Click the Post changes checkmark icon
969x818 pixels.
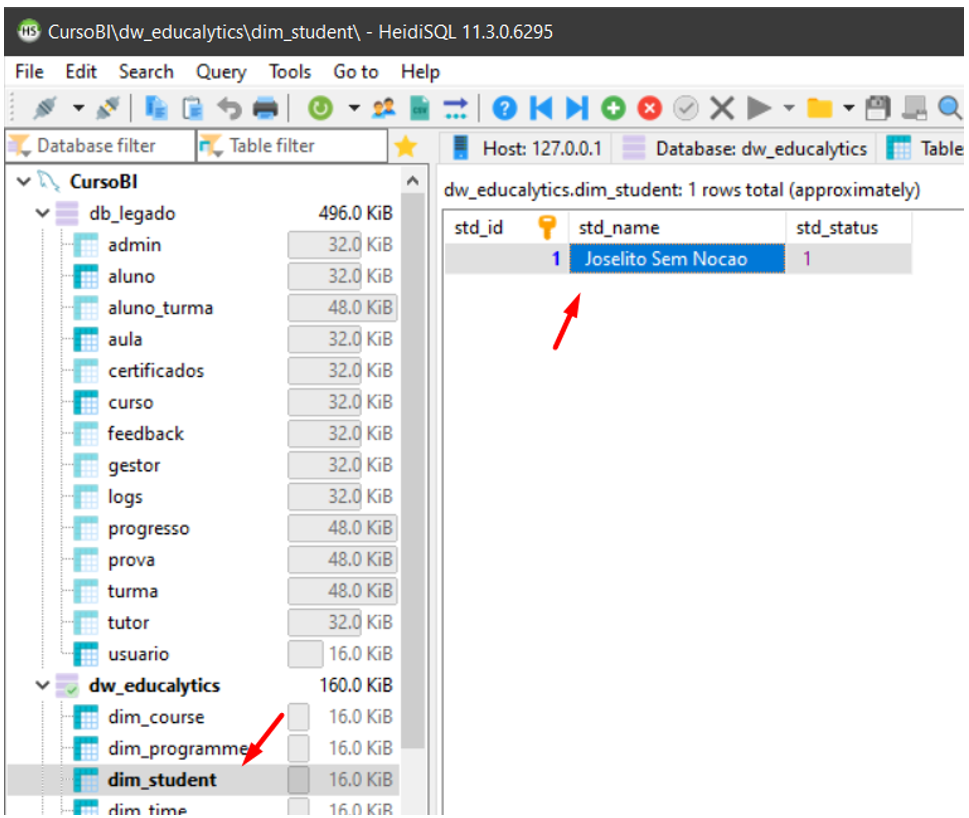(685, 108)
